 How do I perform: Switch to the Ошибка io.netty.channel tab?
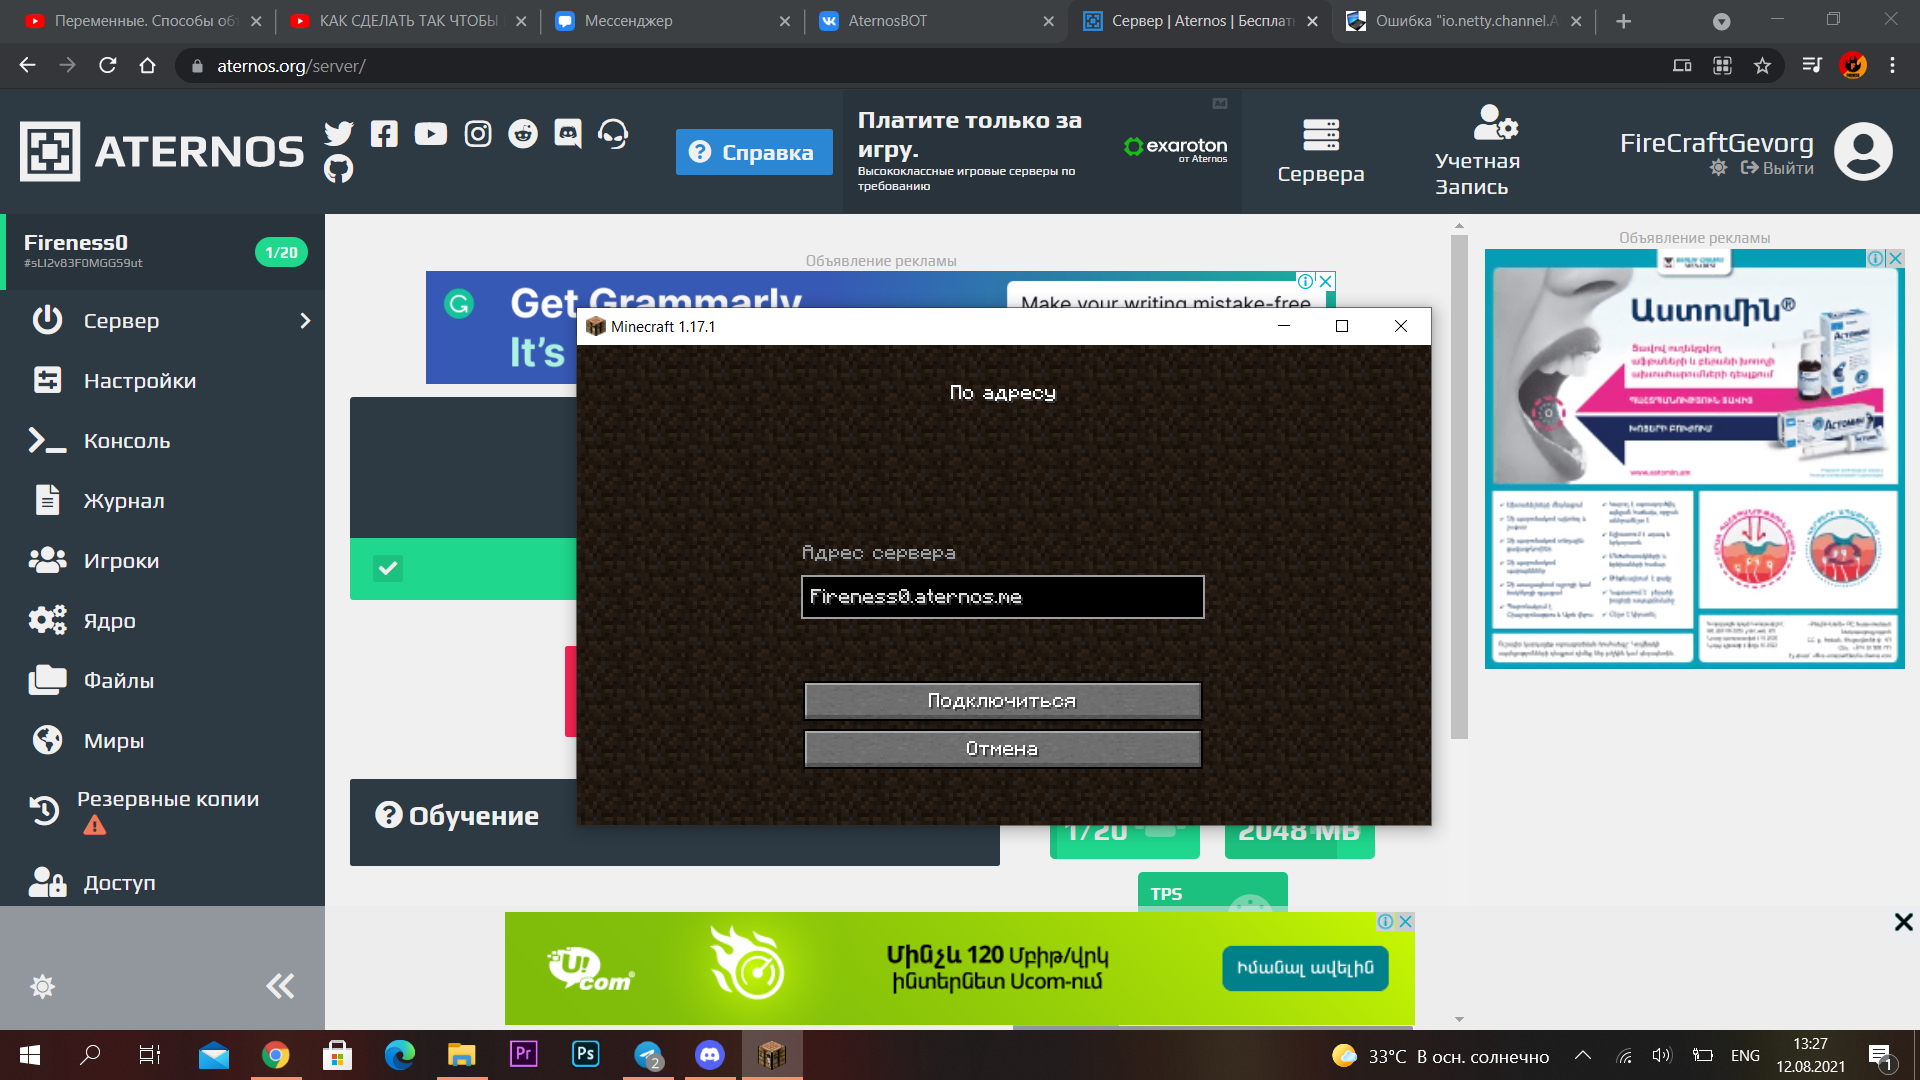coord(1463,21)
